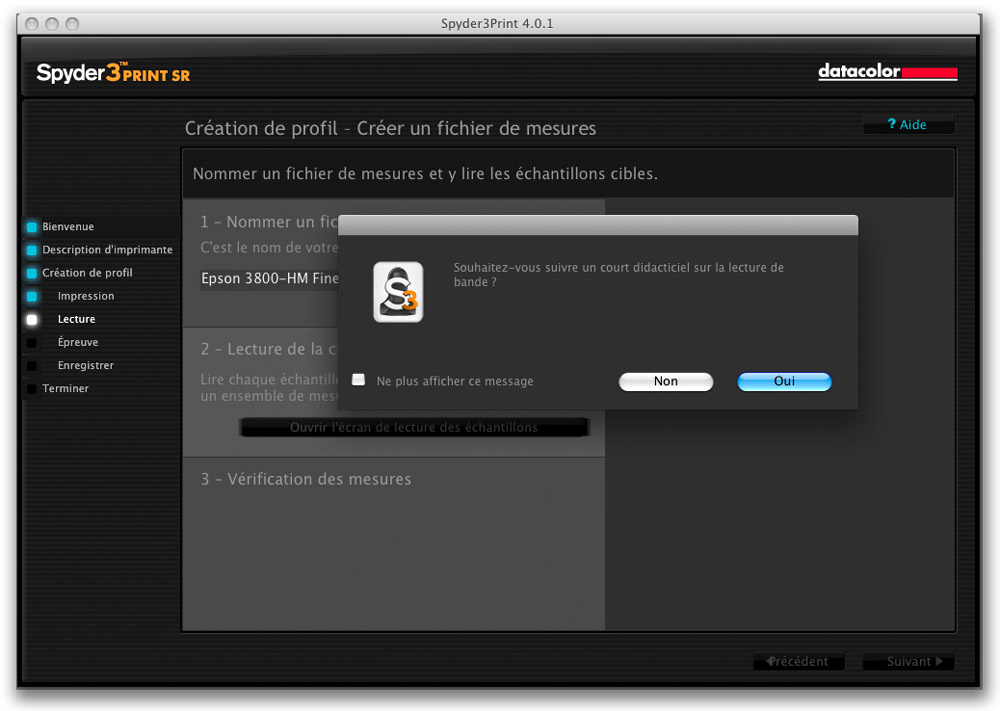The width and height of the screenshot is (1000, 711).
Task: Click the dark indicator beside Enregistrer
Action: click(32, 365)
